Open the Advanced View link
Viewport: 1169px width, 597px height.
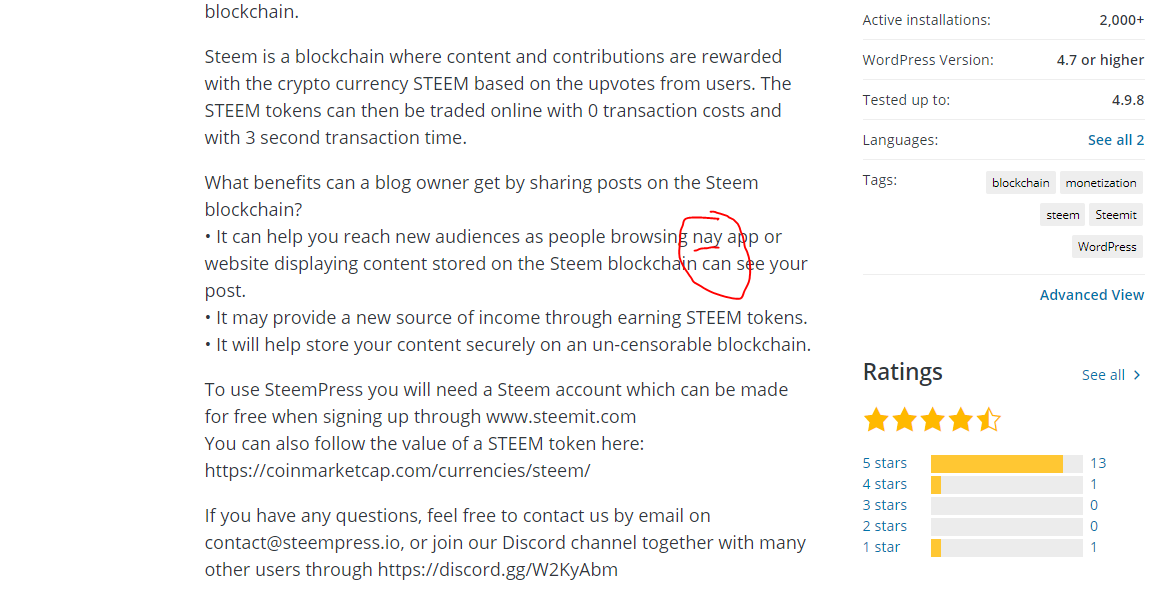click(x=1091, y=295)
